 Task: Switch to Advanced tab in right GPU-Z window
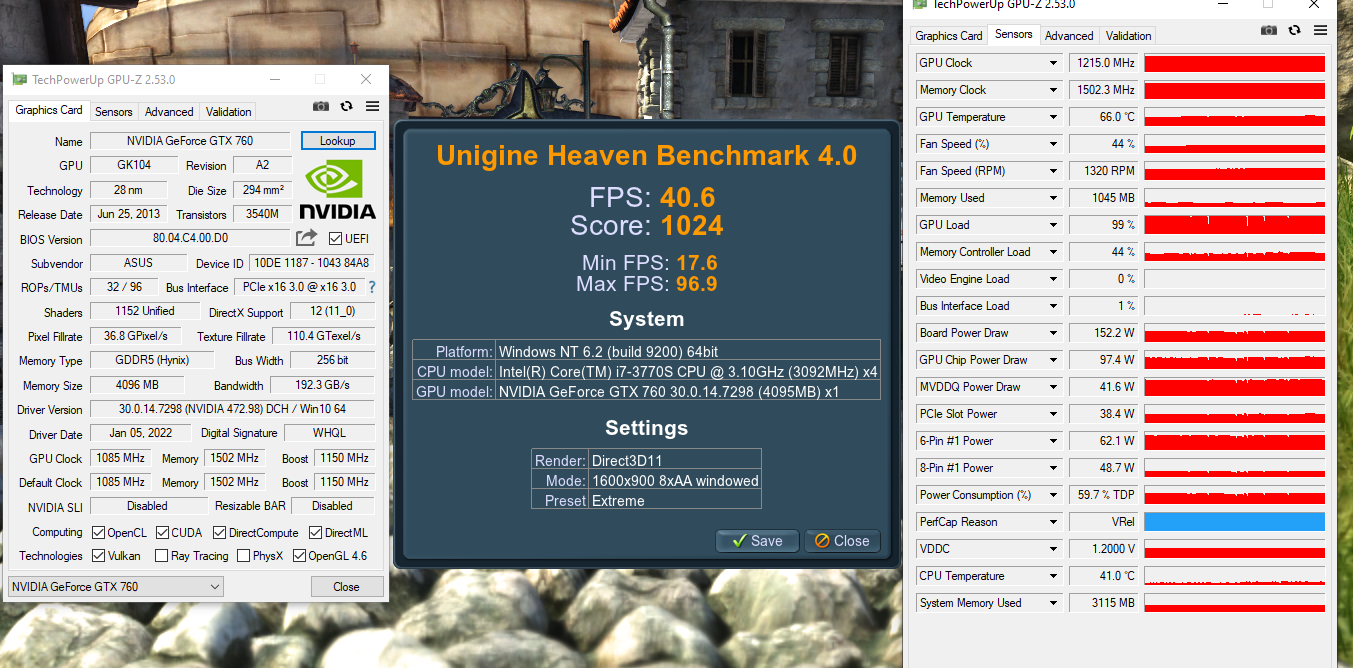(x=1069, y=36)
